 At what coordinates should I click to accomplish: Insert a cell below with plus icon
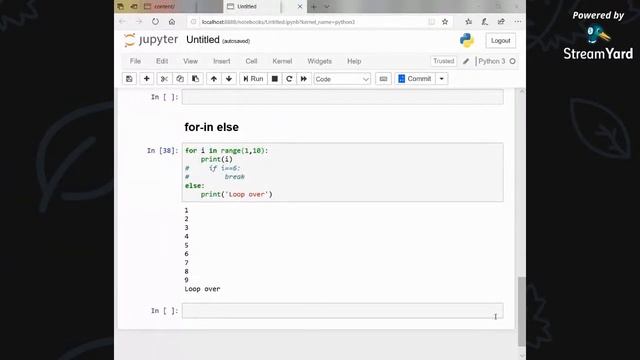tap(147, 79)
